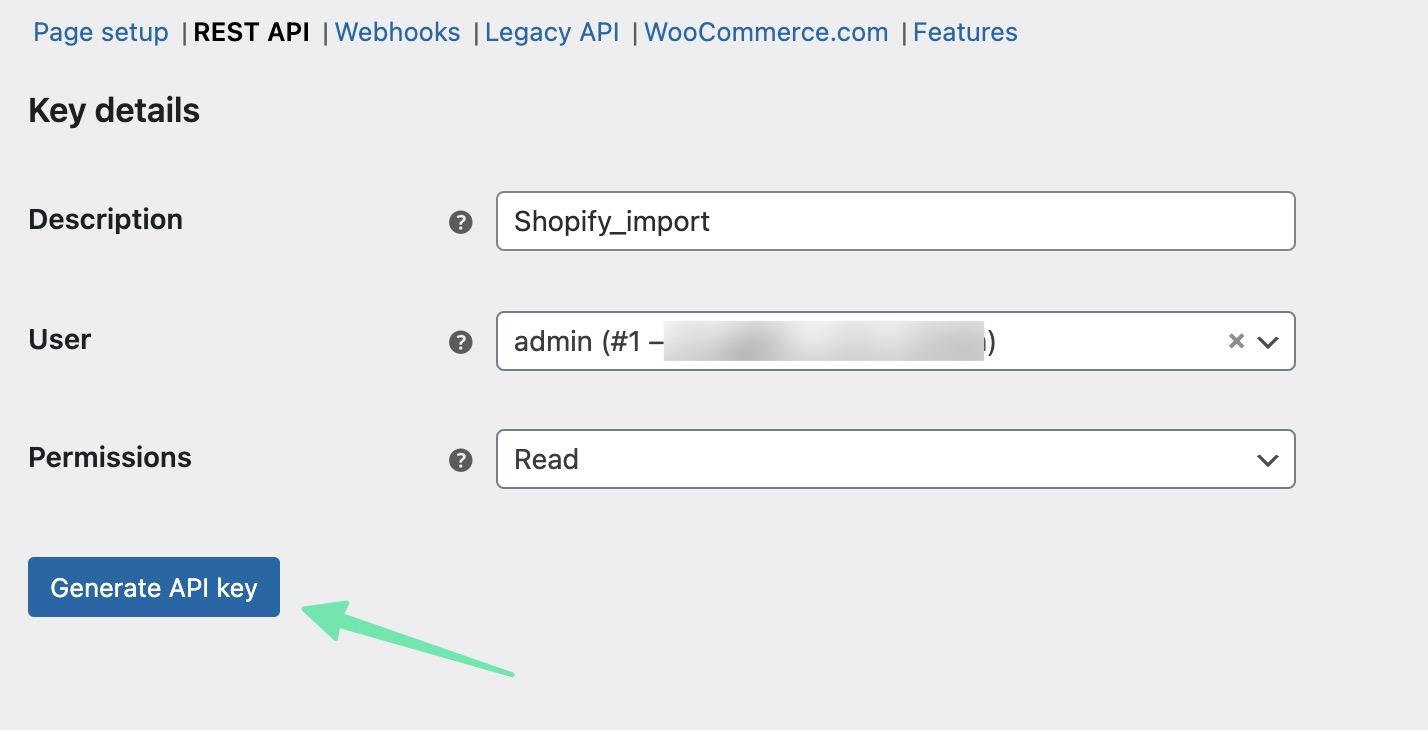Expand the Permissions chevron arrow
This screenshot has width=1428, height=730.
[1268, 460]
